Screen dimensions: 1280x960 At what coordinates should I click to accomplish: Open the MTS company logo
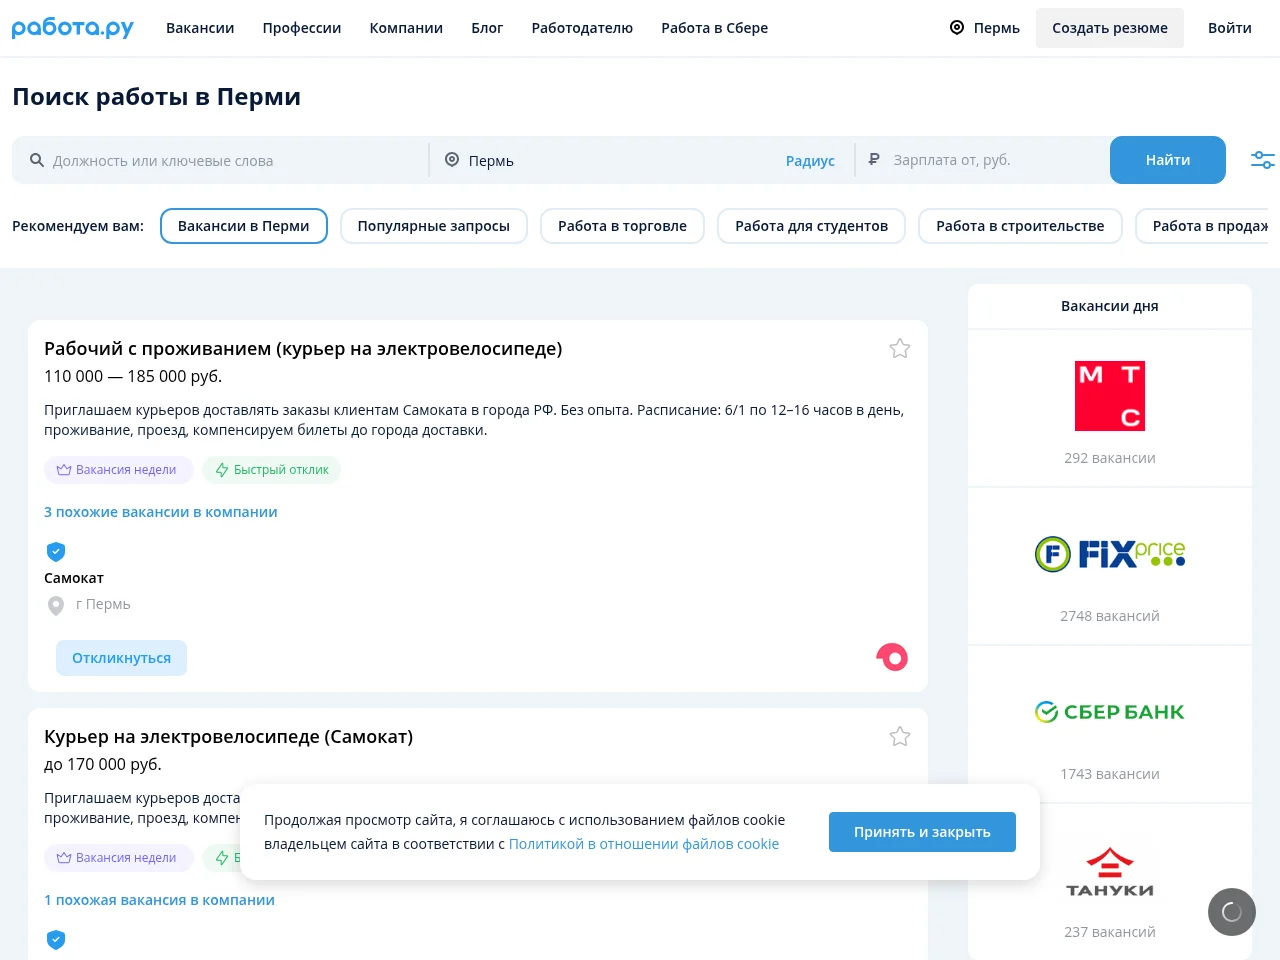click(x=1110, y=396)
